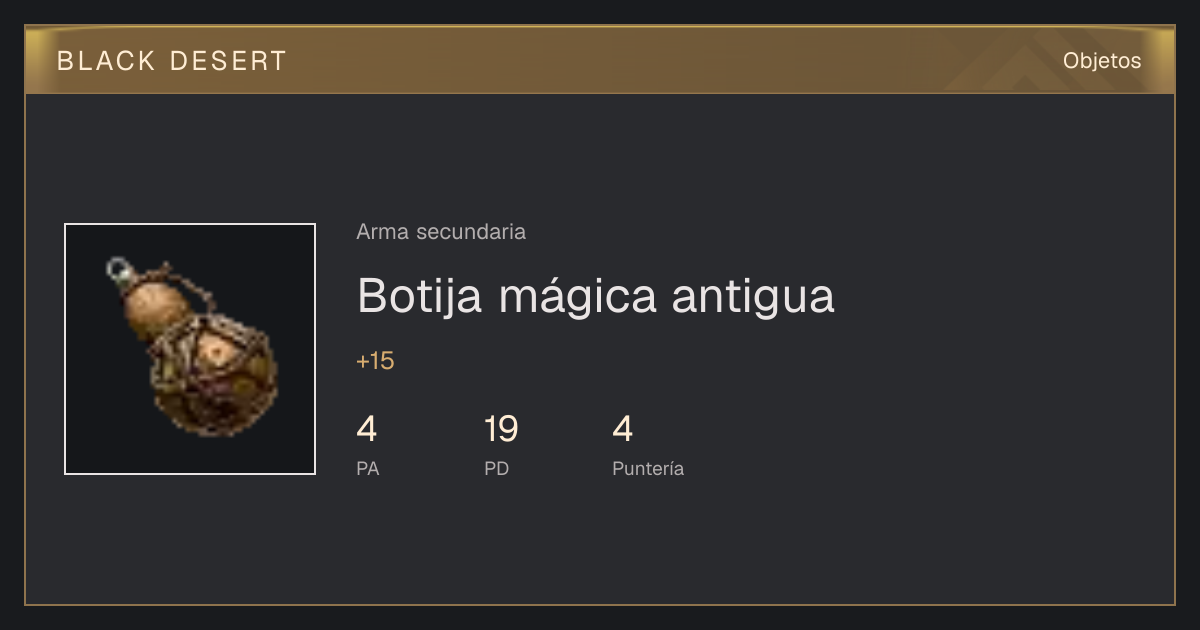Click the small upper bulb of the gourd
Screen dimensions: 1200x630
click(158, 301)
